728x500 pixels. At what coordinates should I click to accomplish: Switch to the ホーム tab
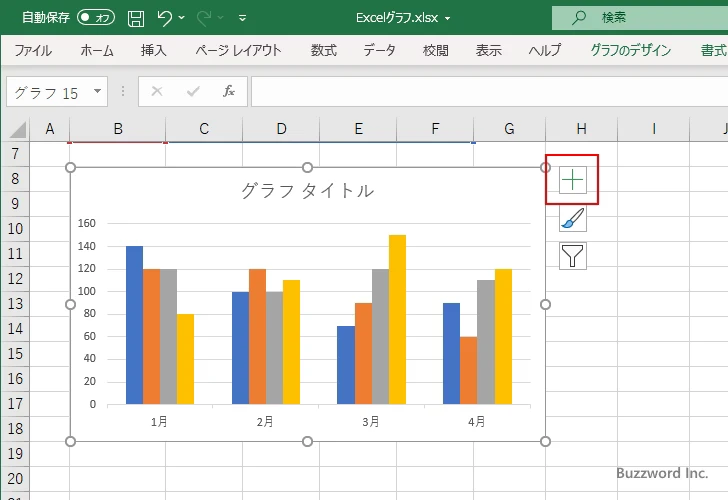[97, 50]
